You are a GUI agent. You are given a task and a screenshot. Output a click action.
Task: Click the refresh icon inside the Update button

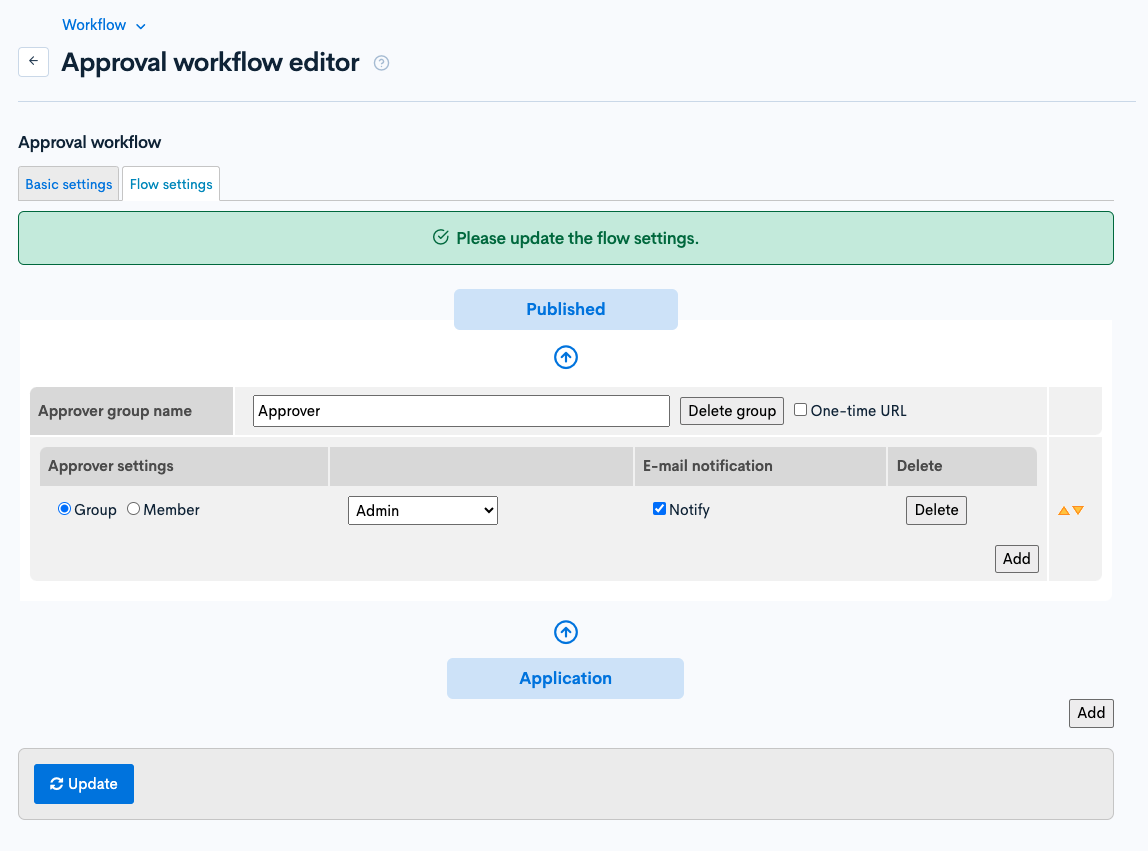point(56,784)
